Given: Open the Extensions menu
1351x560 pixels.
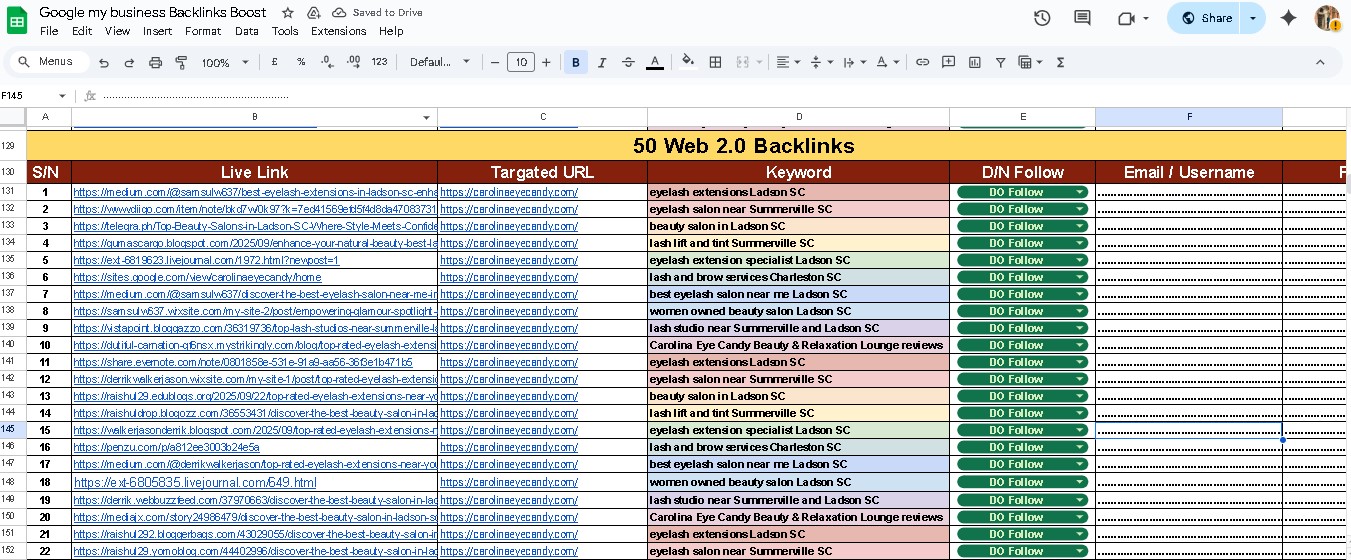Looking at the screenshot, I should pyautogui.click(x=338, y=31).
